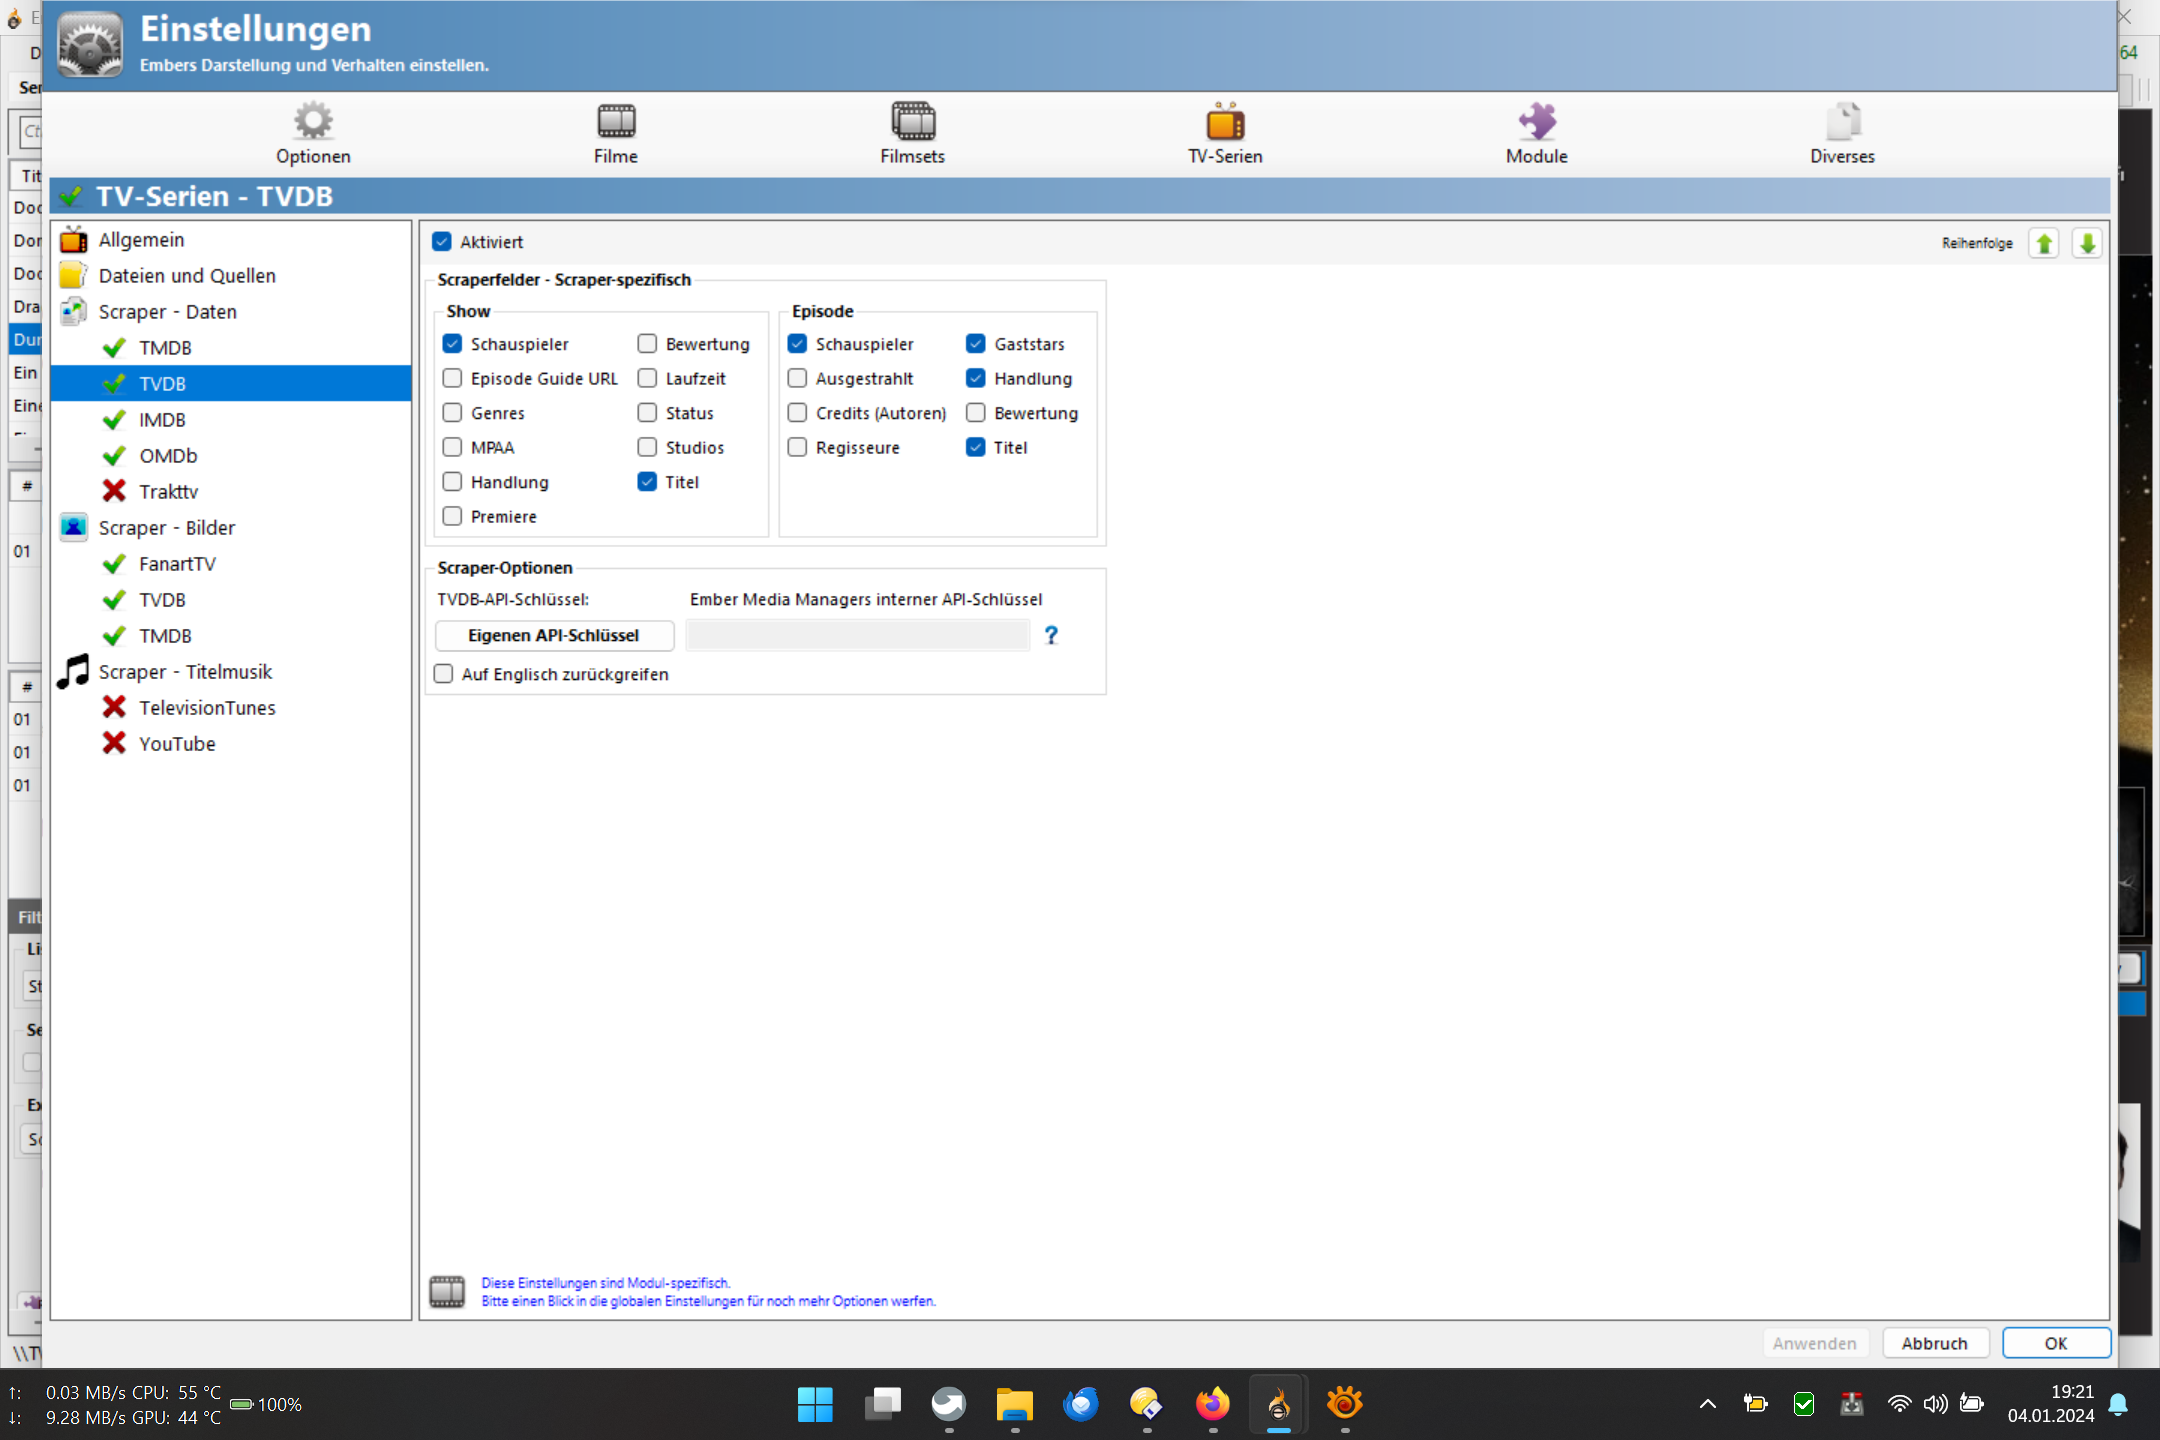Viewport: 2160px width, 1440px height.
Task: Uncheck Episode Titel checkbox
Action: tap(976, 447)
